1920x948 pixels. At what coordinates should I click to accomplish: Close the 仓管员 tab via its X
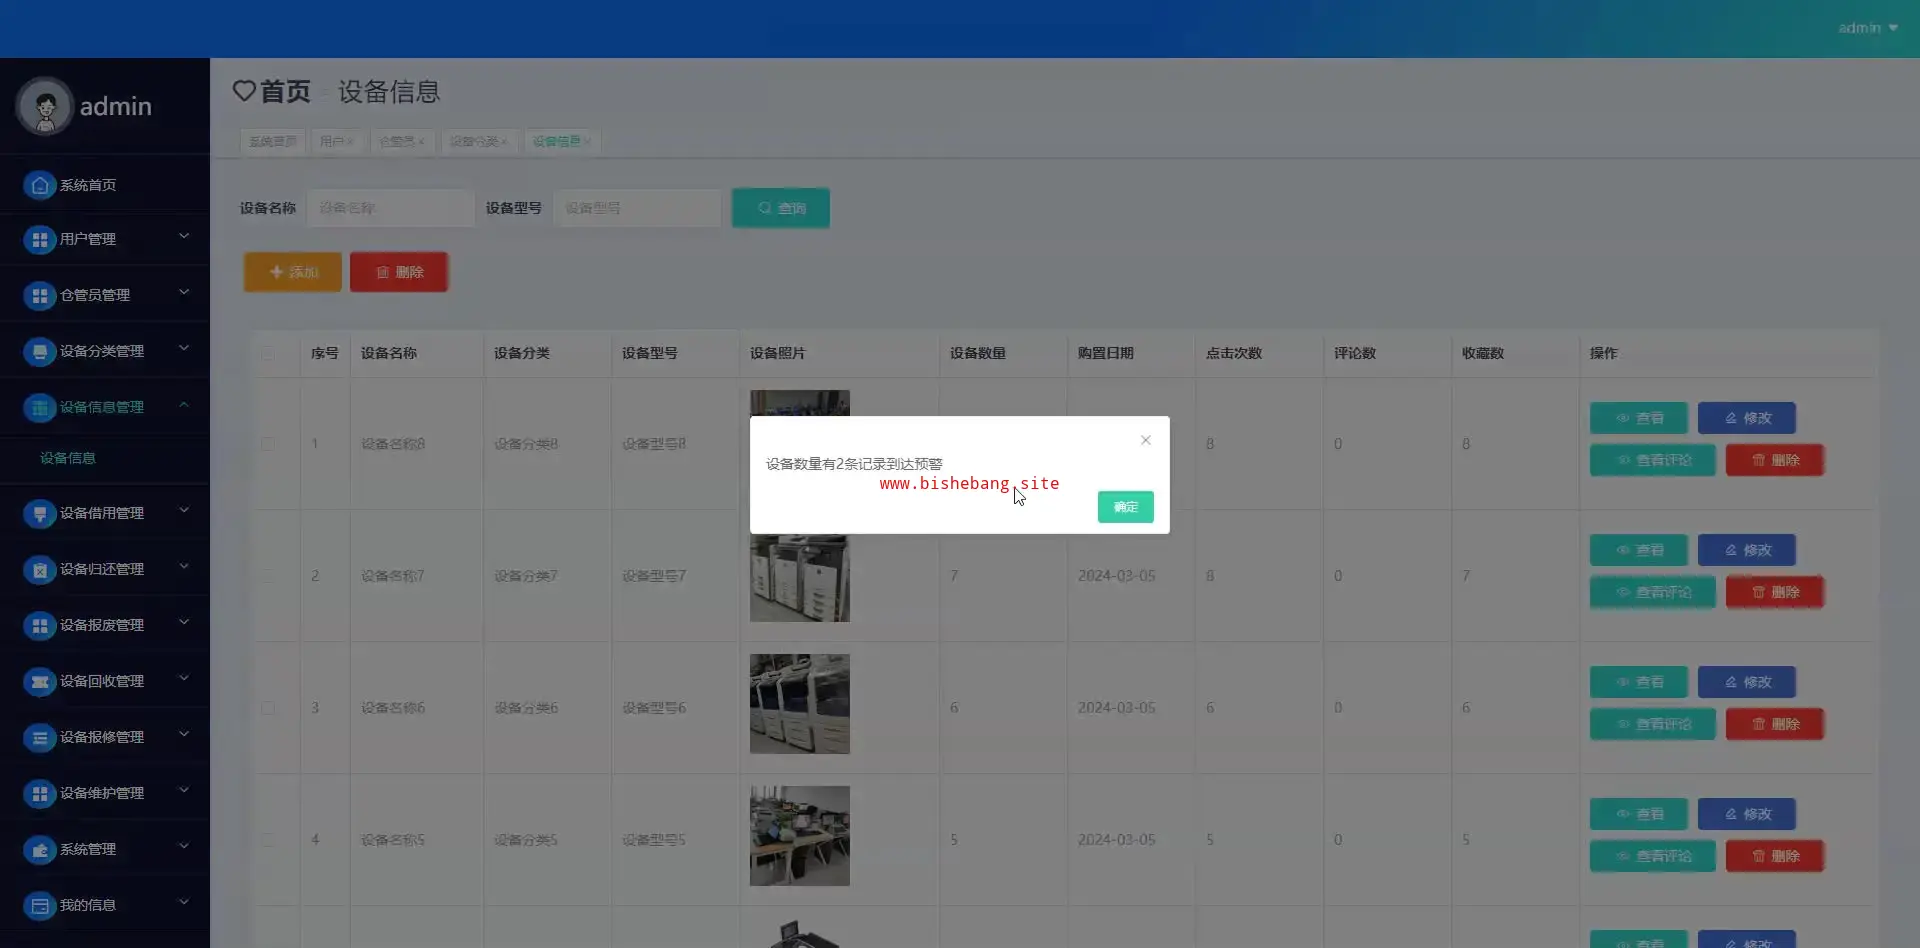point(421,142)
